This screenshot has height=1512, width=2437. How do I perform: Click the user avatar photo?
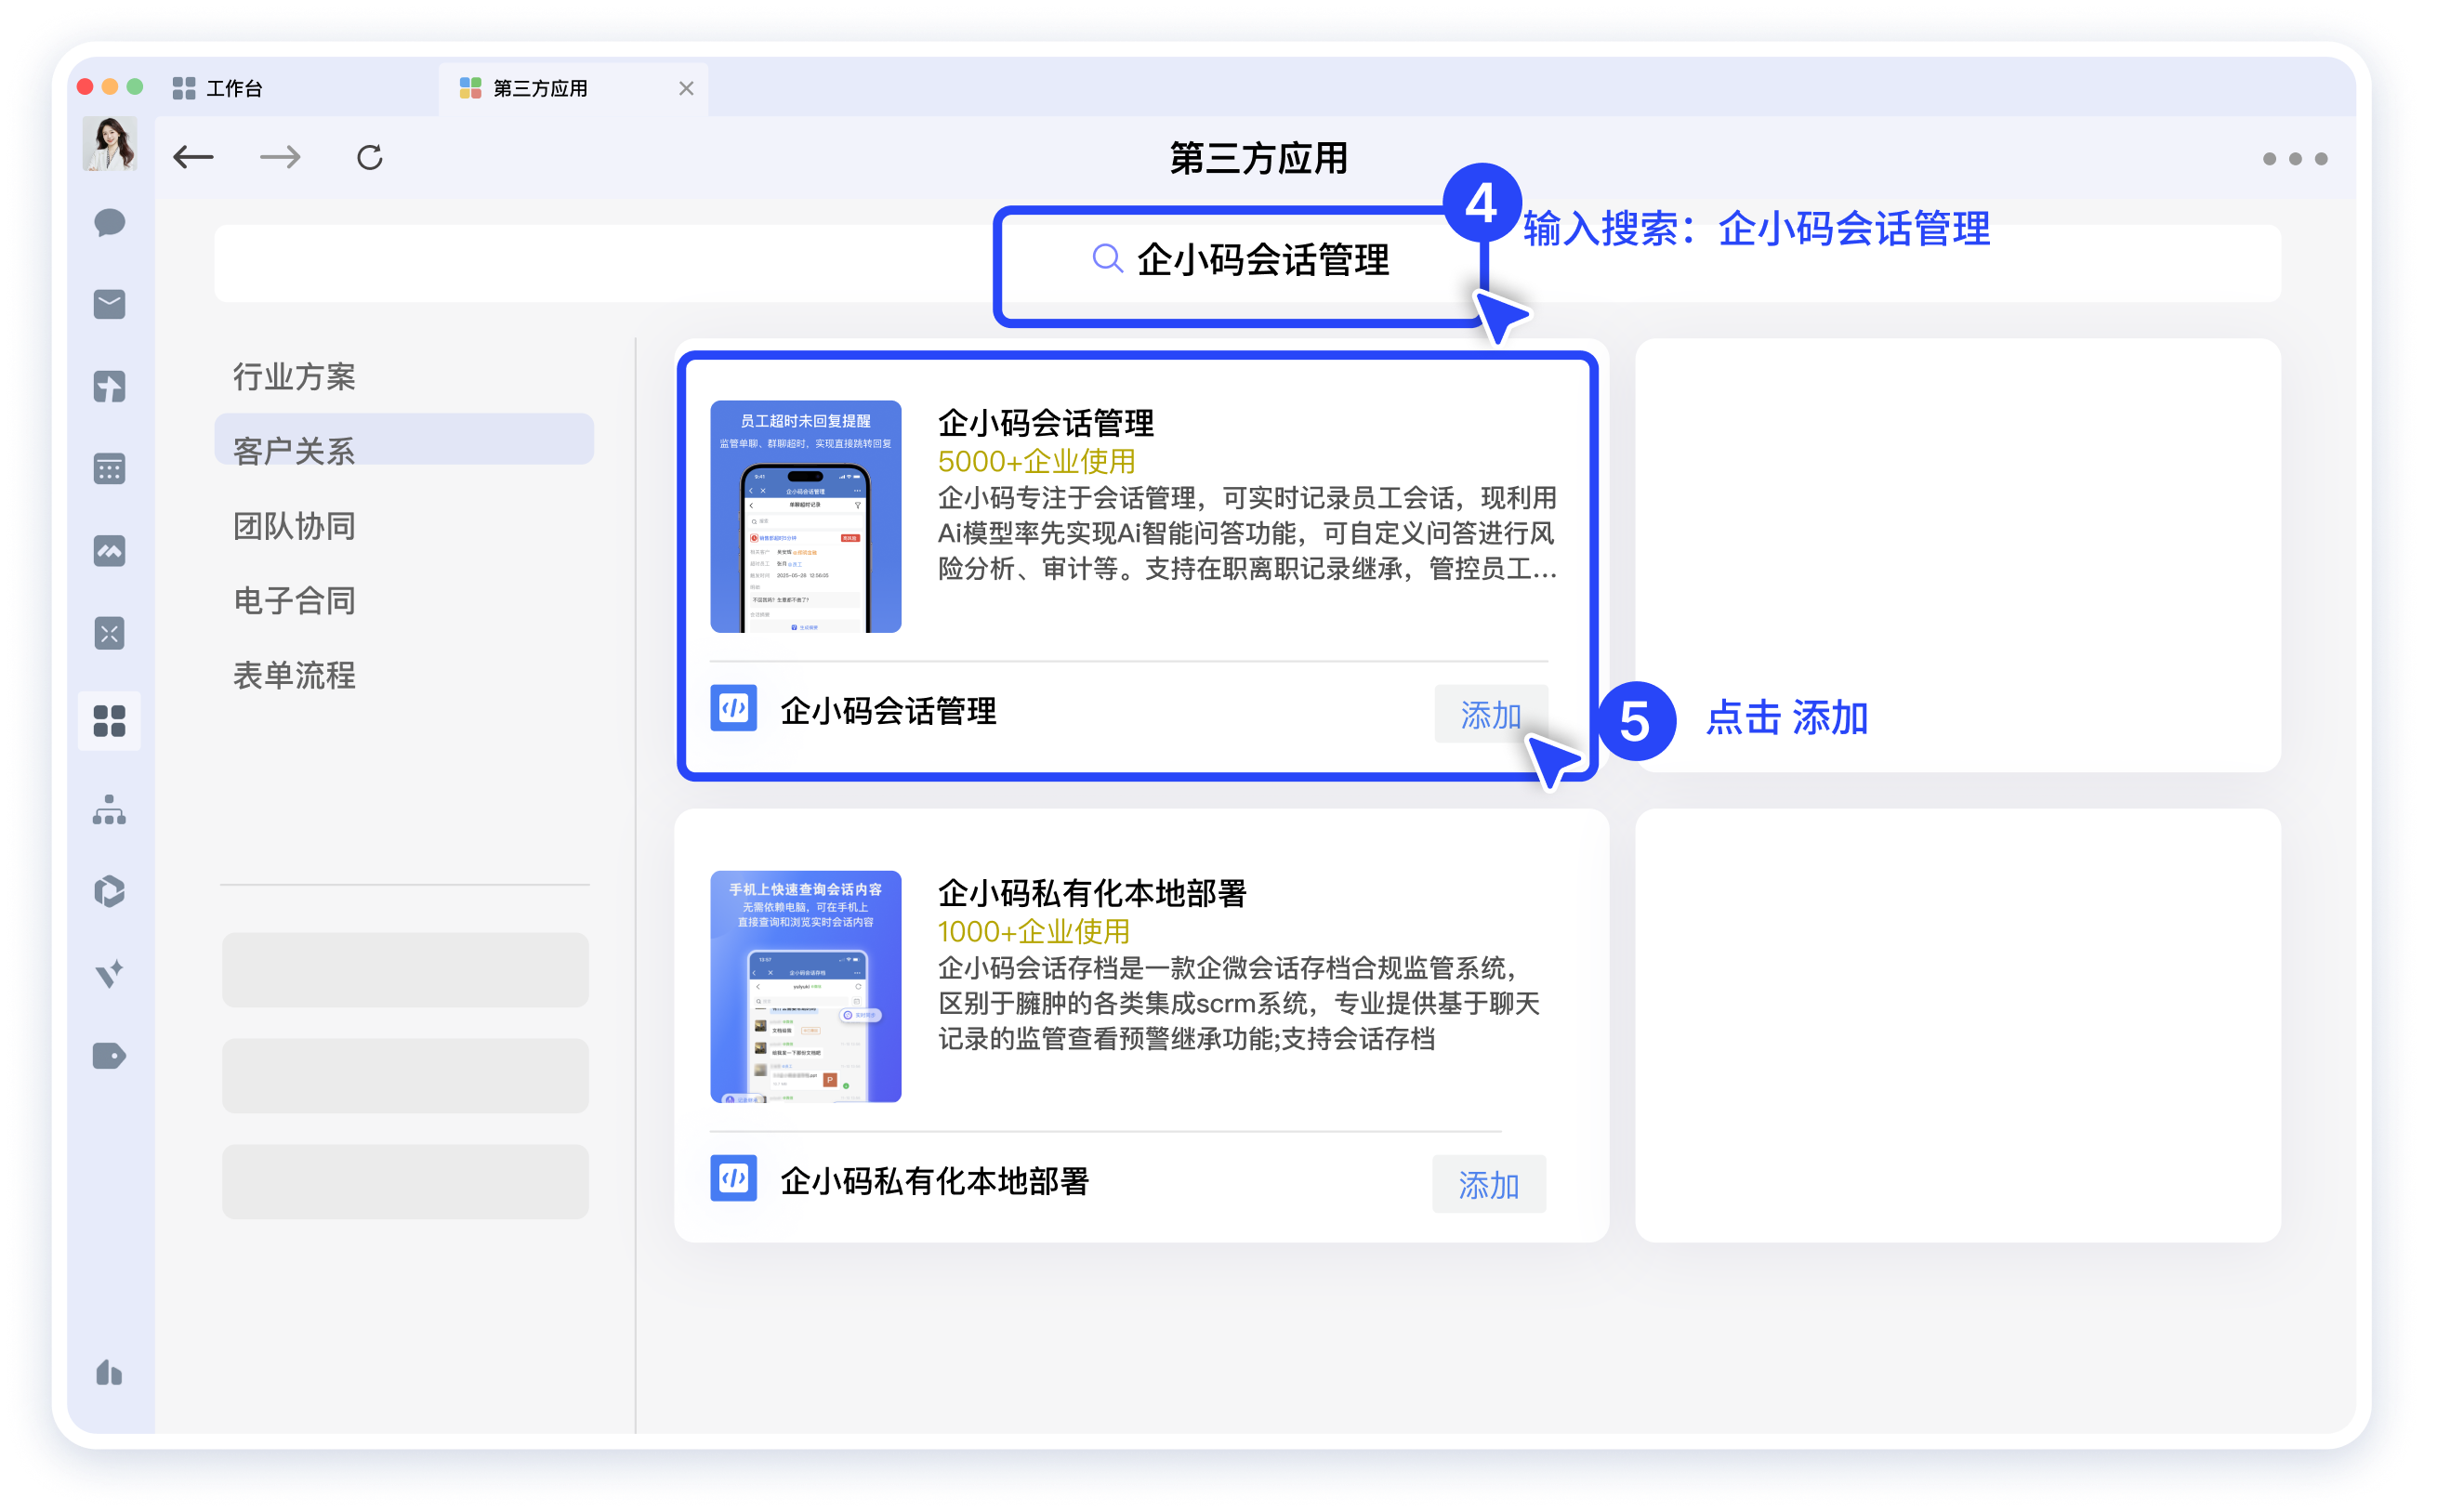[110, 143]
